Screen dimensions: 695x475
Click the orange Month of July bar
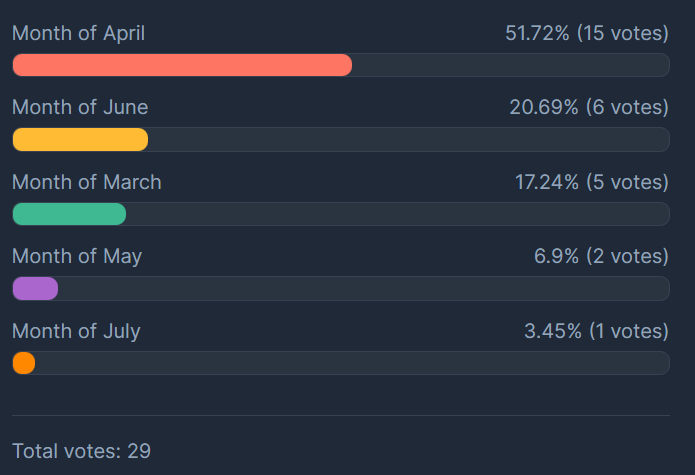click(24, 363)
